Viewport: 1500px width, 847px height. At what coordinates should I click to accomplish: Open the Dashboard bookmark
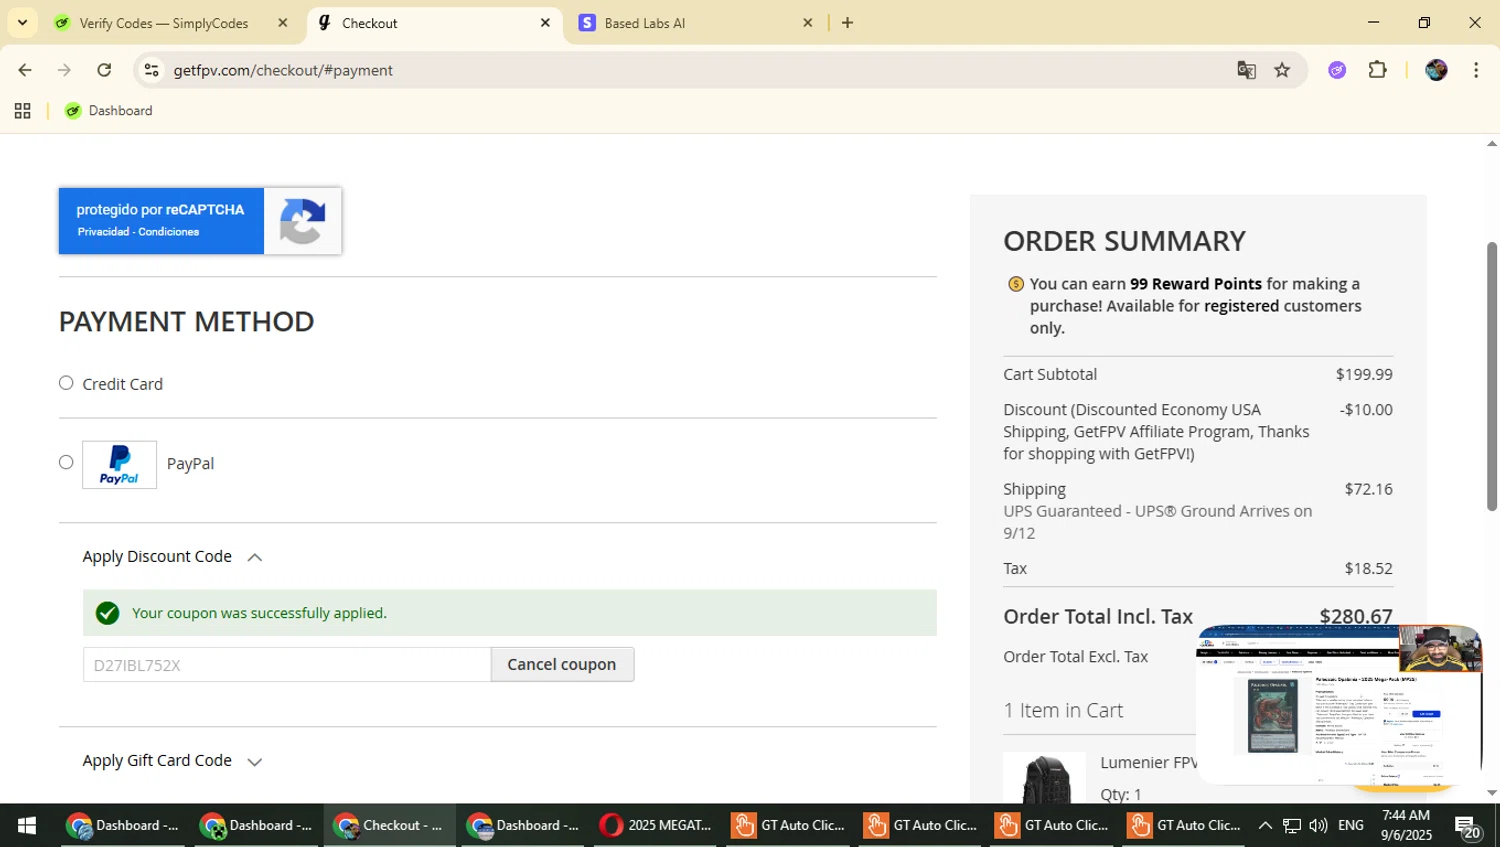(109, 111)
